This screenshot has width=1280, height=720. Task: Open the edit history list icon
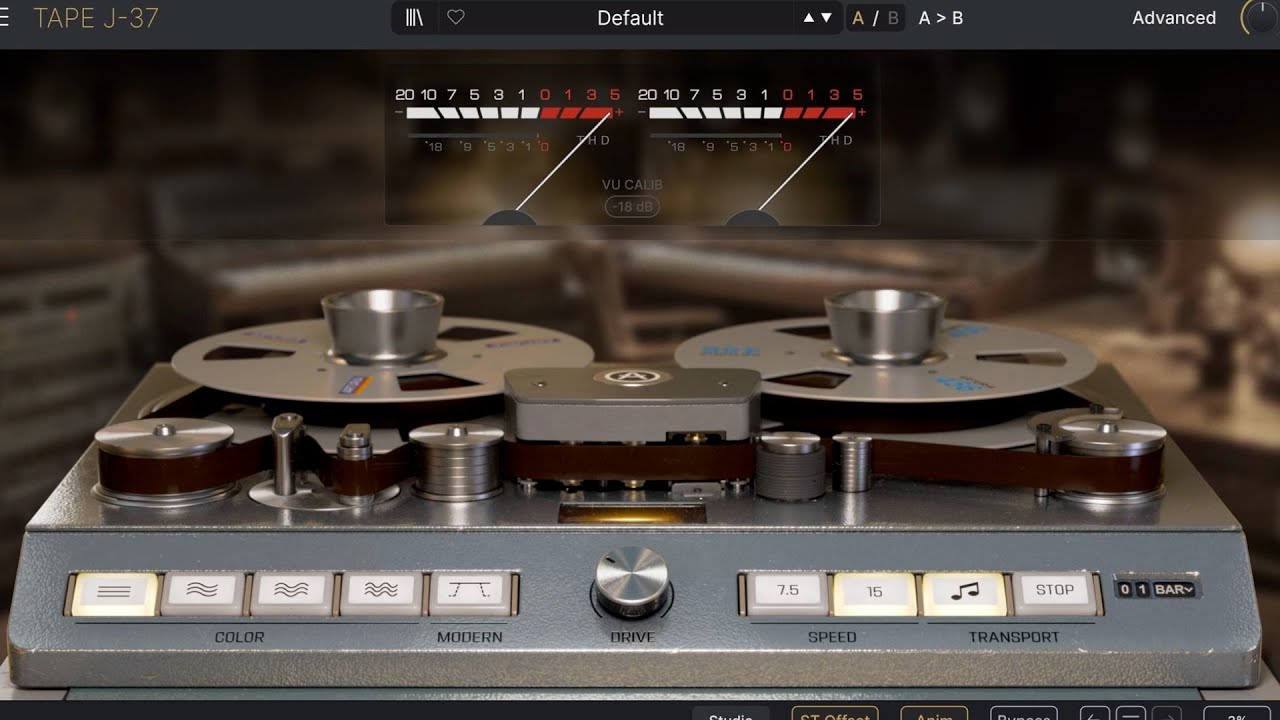click(1130, 714)
